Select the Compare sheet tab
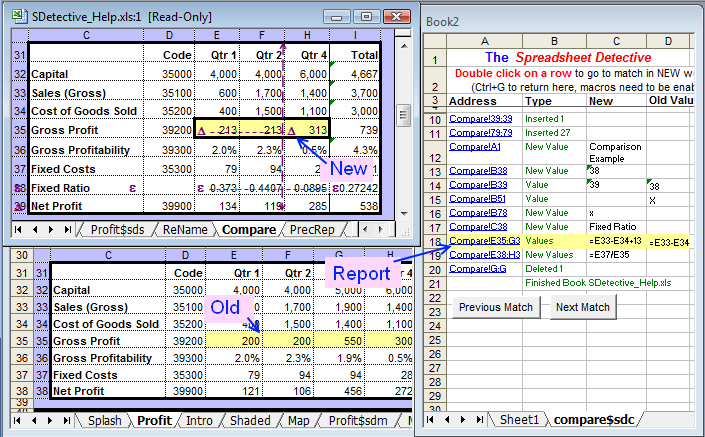This screenshot has width=705, height=437. [249, 230]
